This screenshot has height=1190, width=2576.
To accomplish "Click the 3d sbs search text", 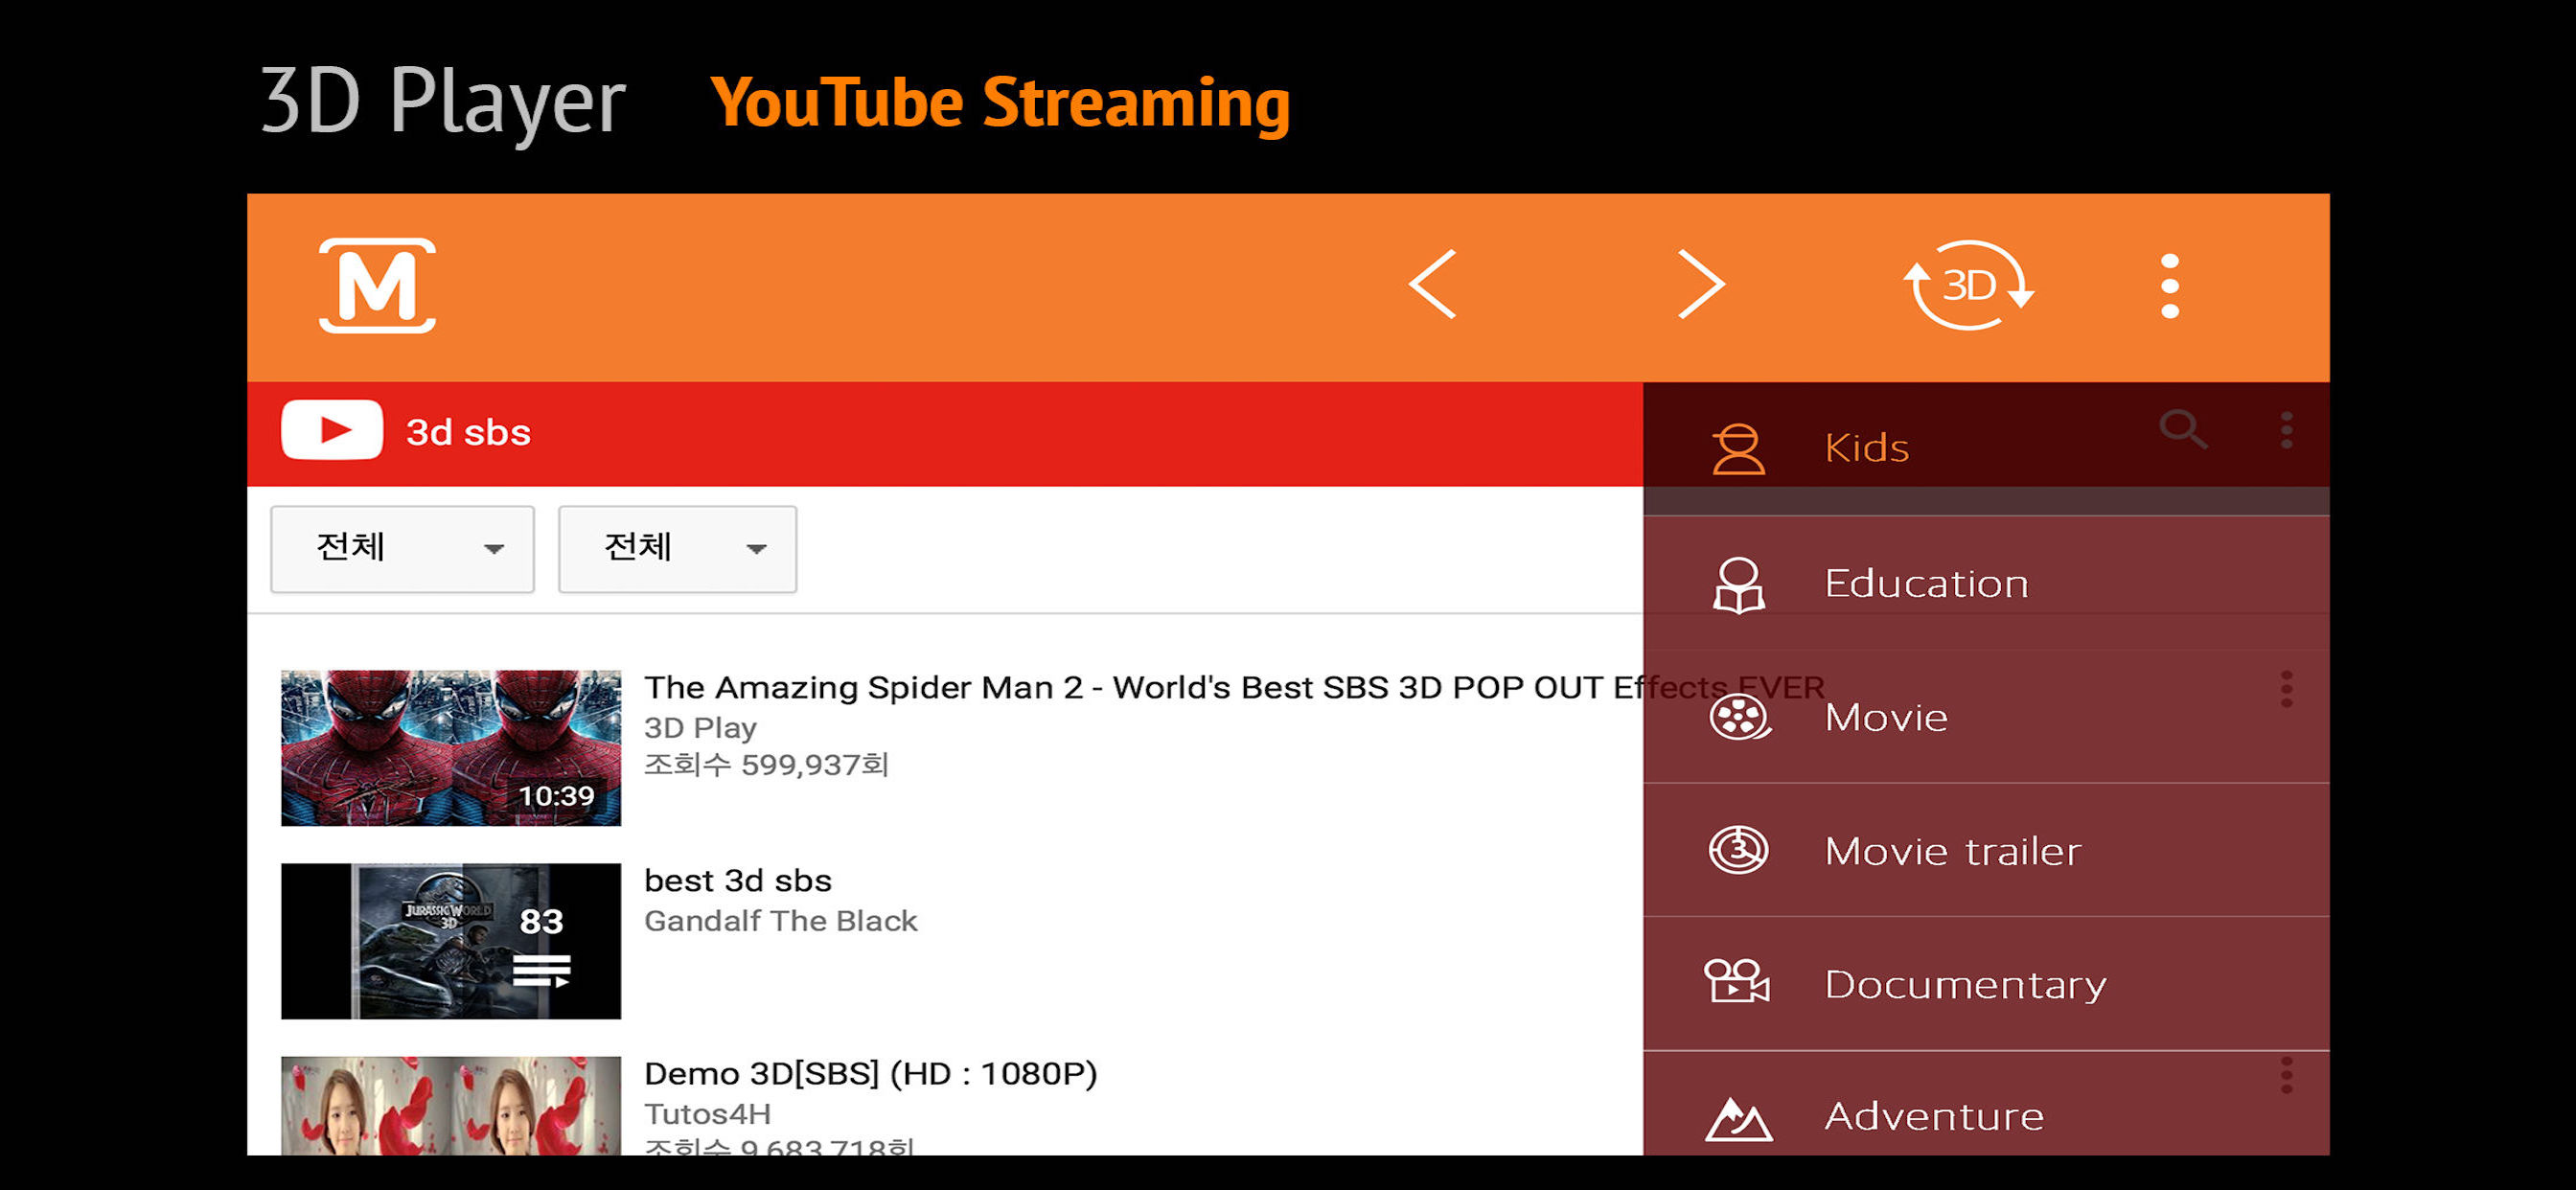I will point(468,432).
